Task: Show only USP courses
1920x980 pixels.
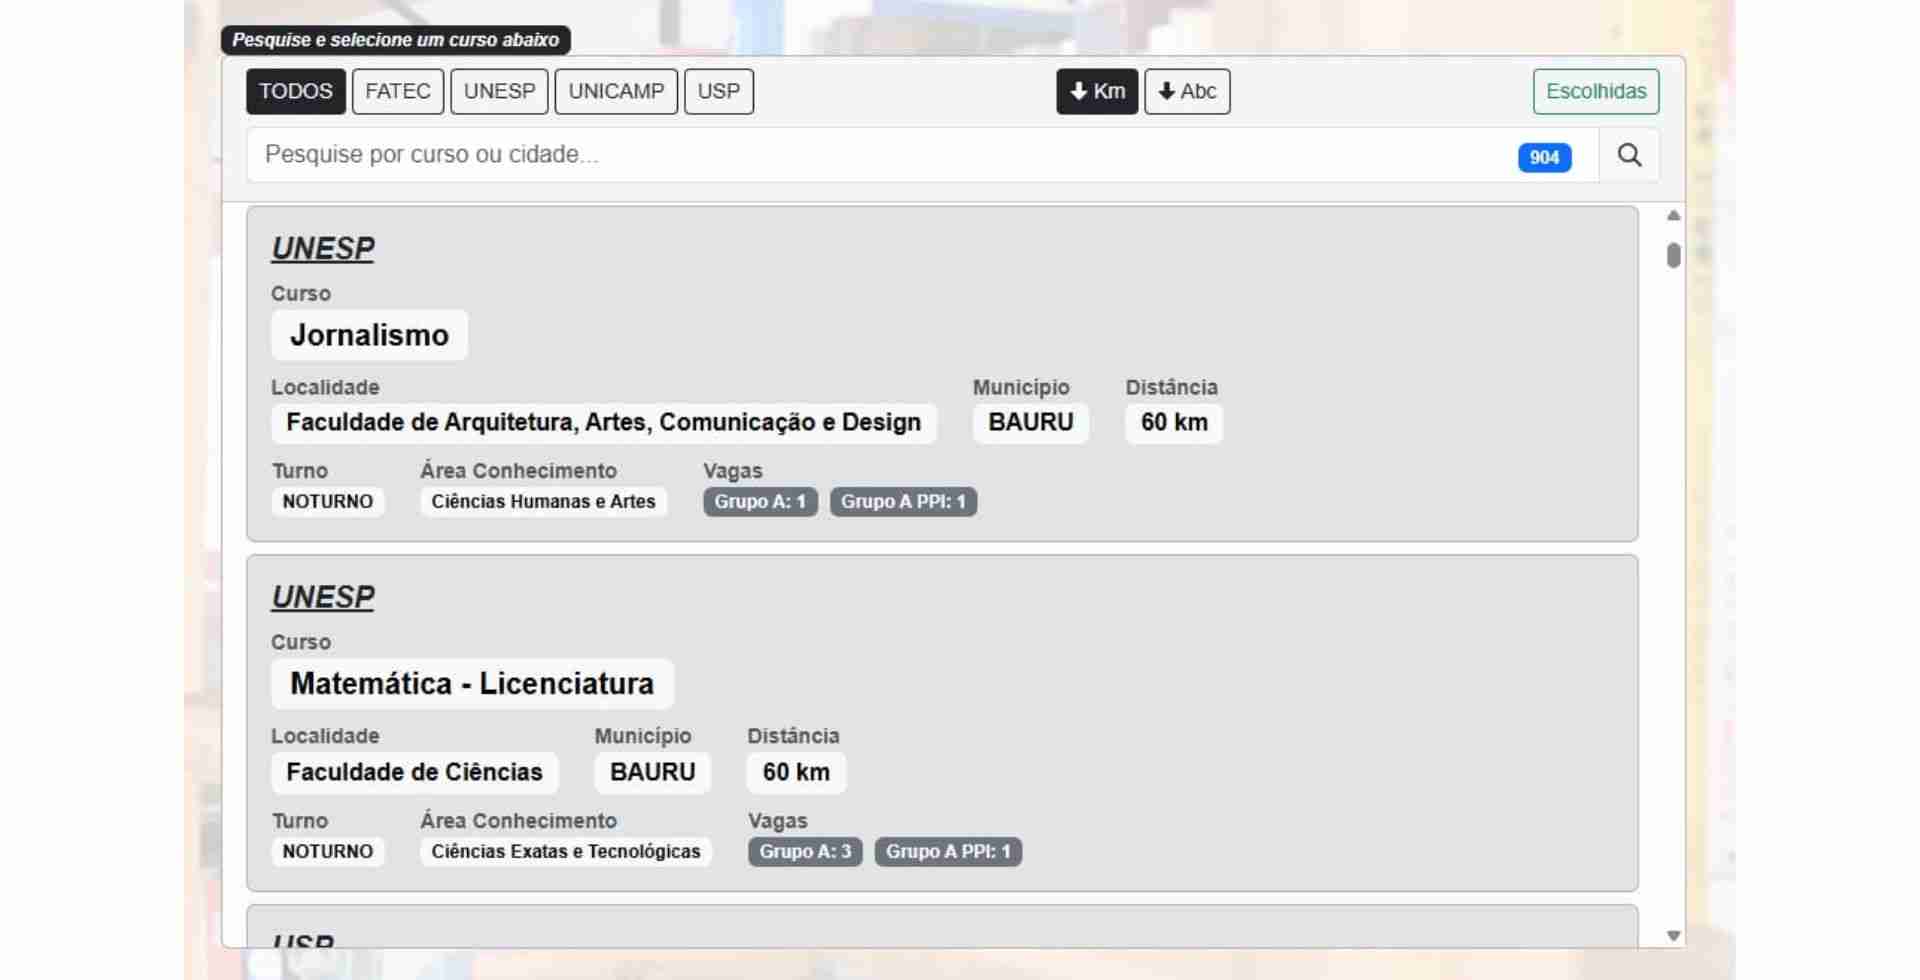Action: tap(718, 91)
